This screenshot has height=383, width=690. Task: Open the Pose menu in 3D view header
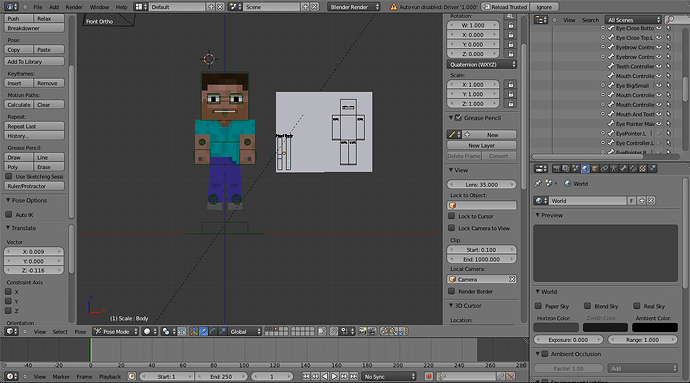(80, 331)
